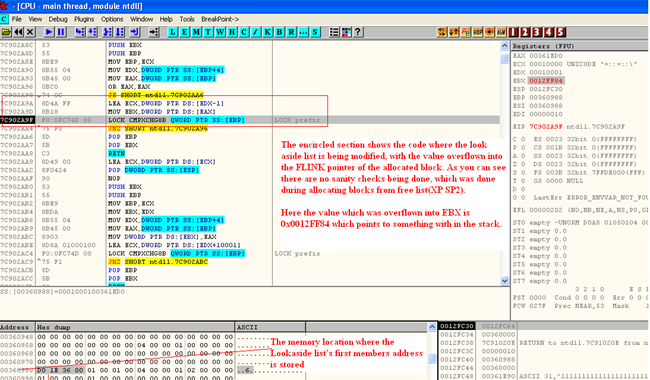Viewport: 650px width, 380px height.
Task: Click the AB plugin toolbar icon
Action: (466, 32)
